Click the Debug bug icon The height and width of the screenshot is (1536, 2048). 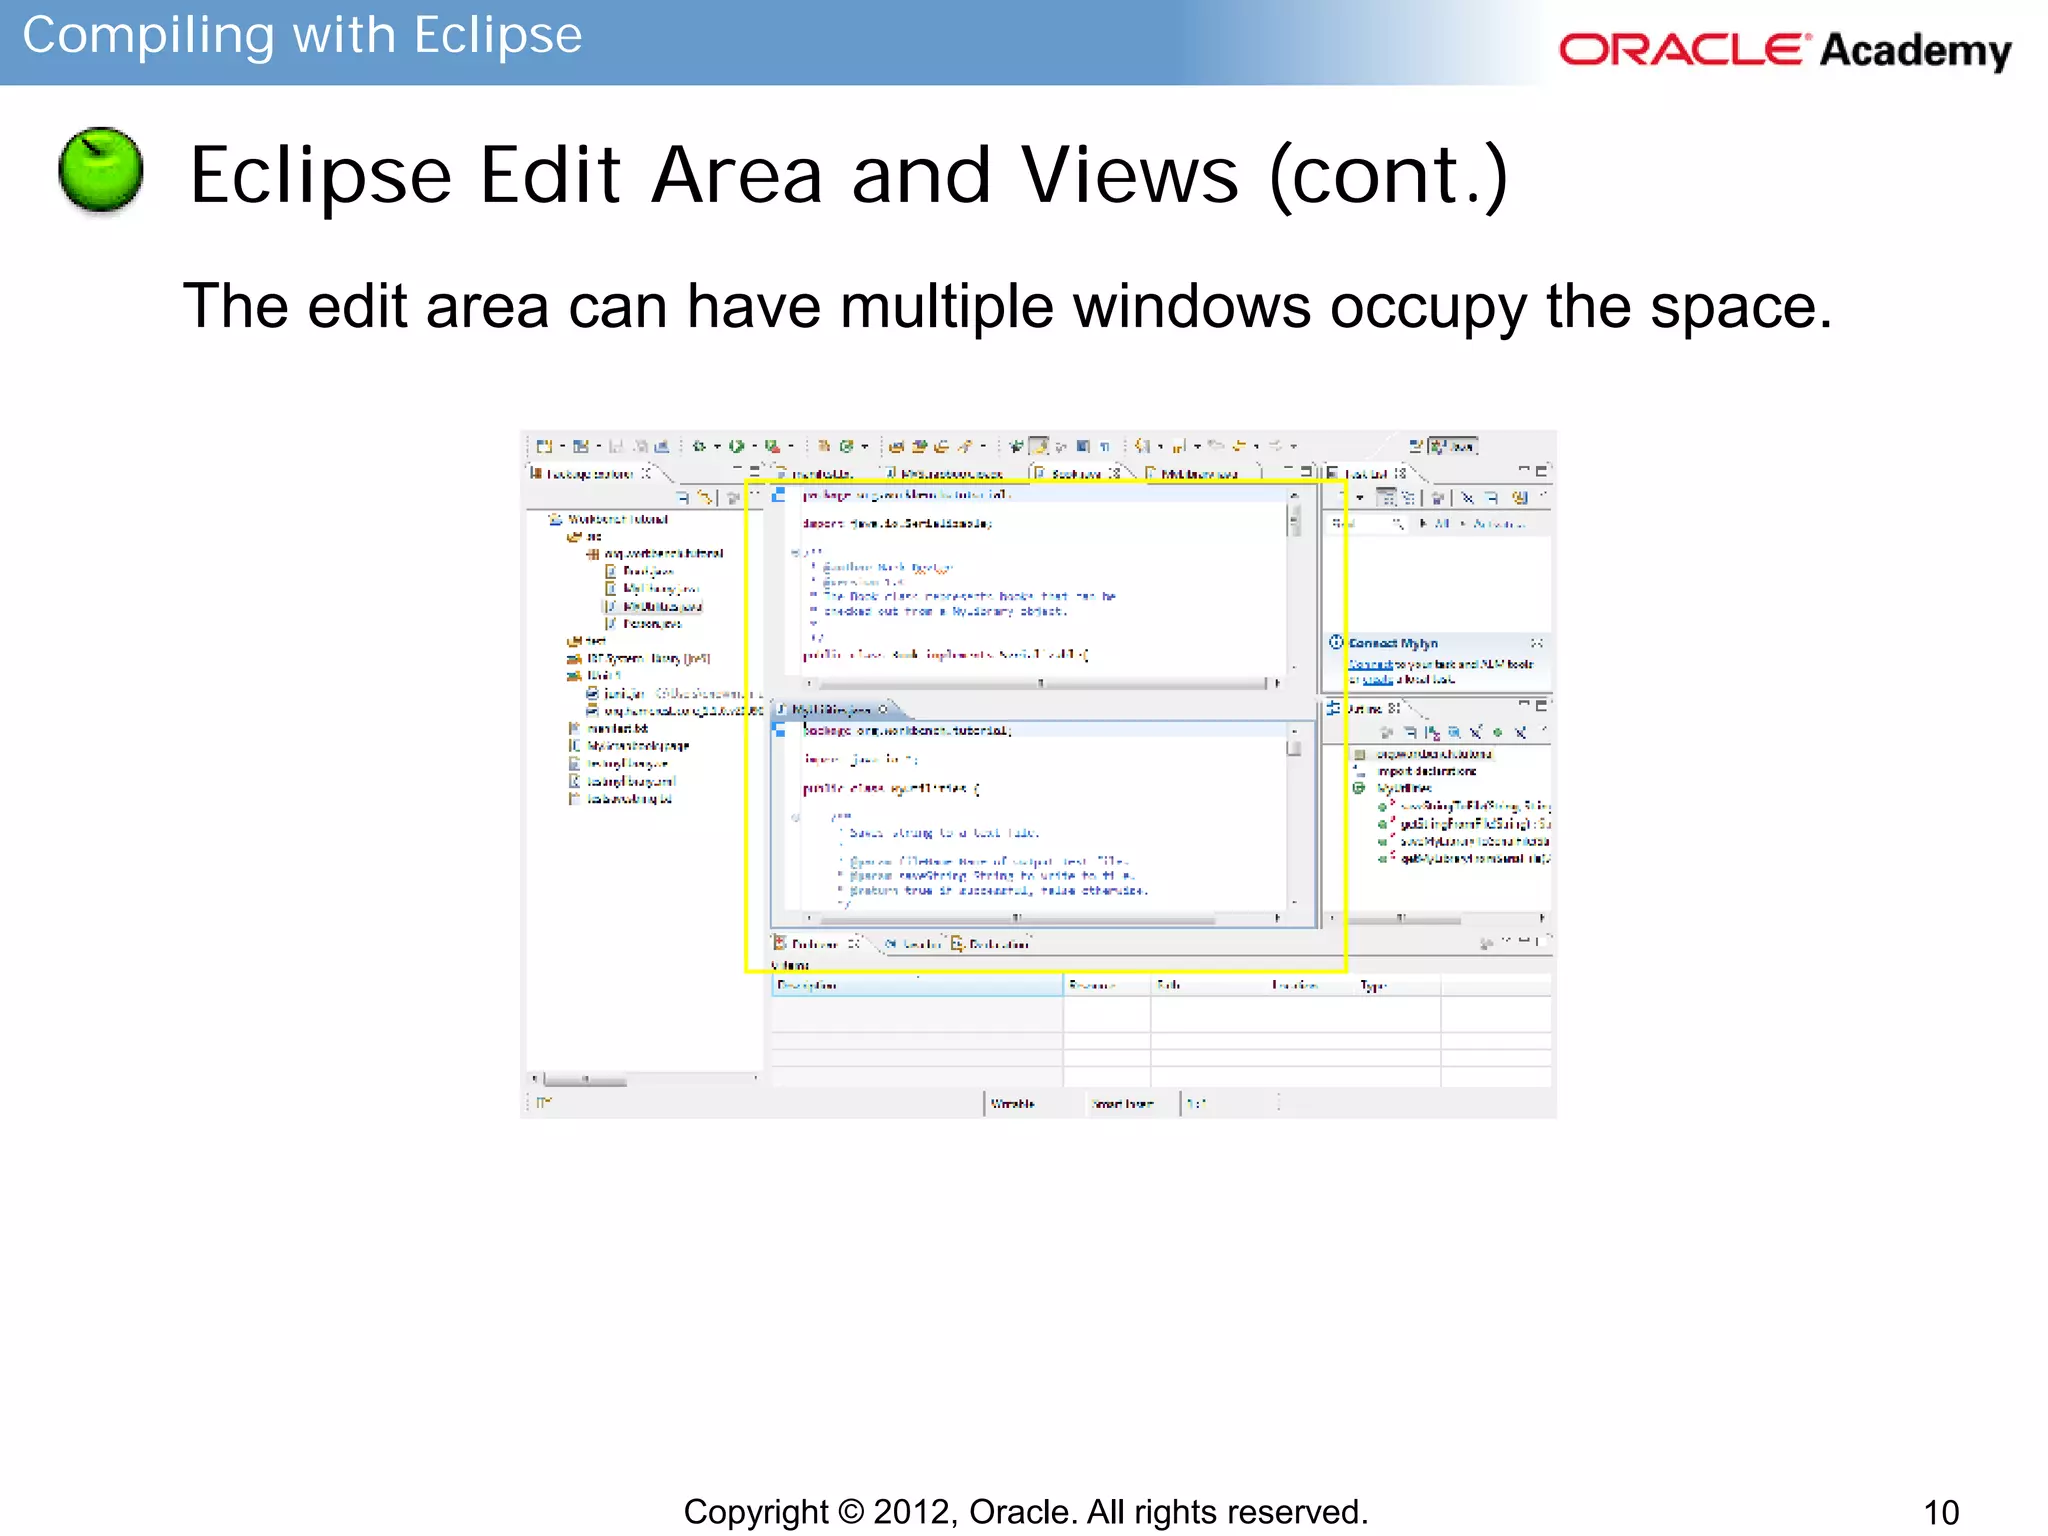(699, 446)
